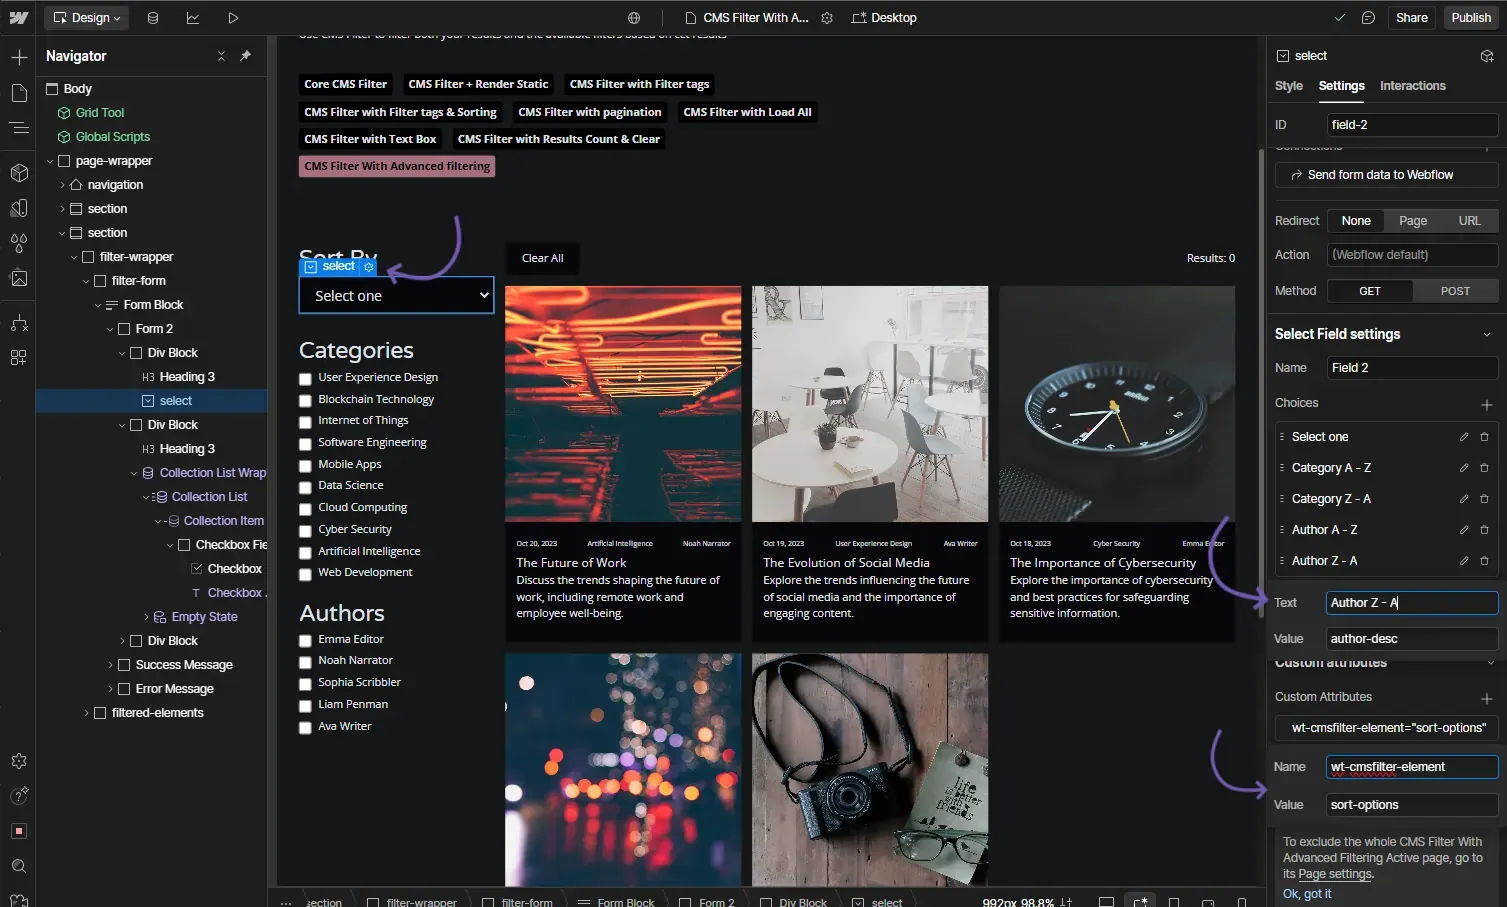Expand the Empty State tree node
This screenshot has height=907, width=1507.
(146, 617)
